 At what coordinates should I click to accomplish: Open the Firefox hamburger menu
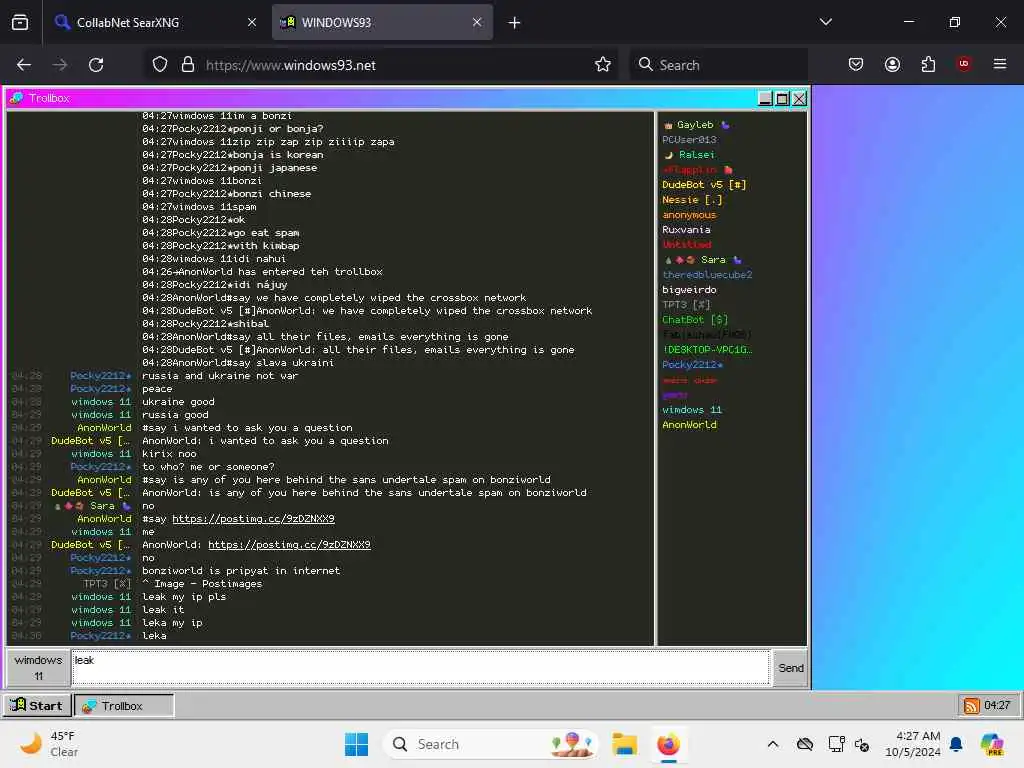(x=1000, y=64)
